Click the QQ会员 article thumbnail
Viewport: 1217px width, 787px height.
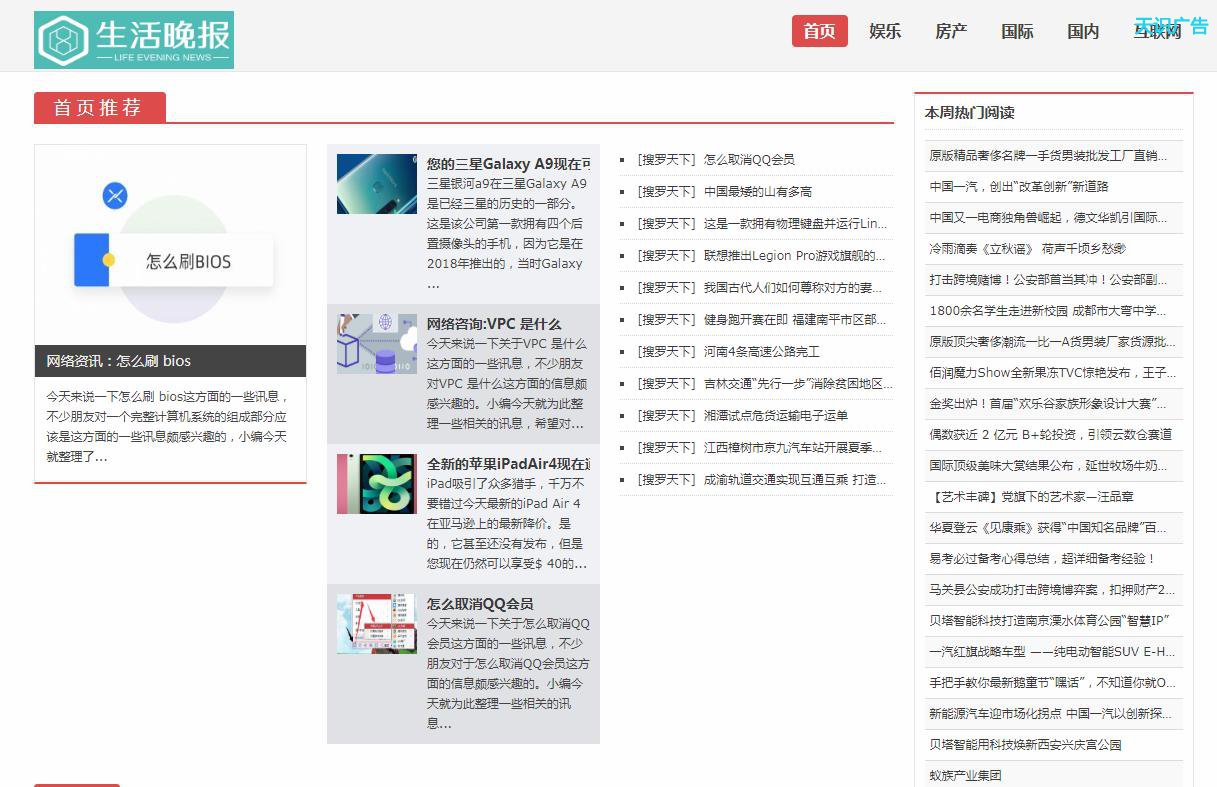(376, 624)
